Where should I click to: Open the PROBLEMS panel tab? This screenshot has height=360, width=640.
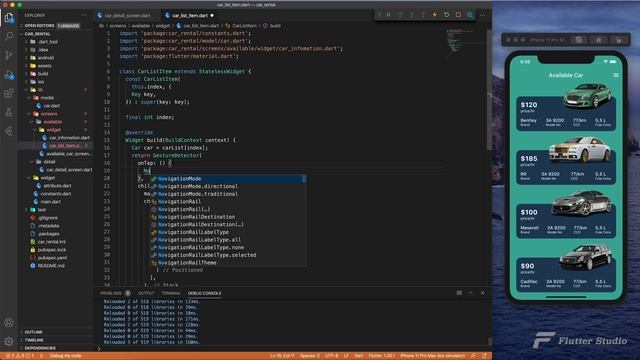(x=115, y=293)
